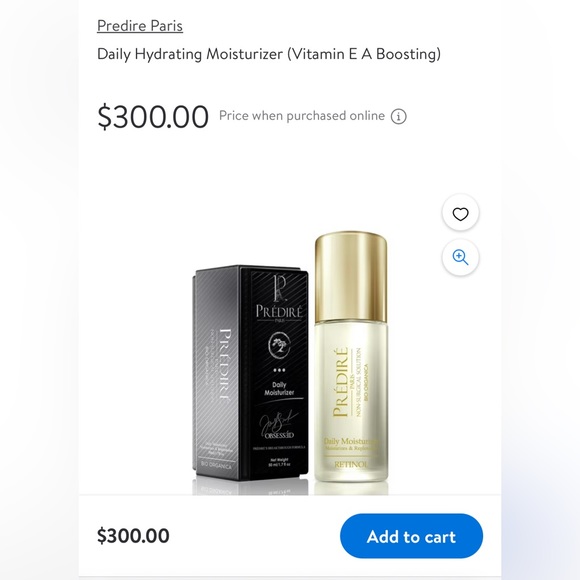Click the tree emblem on the black box
This screenshot has height=580, width=580.
coord(279,346)
